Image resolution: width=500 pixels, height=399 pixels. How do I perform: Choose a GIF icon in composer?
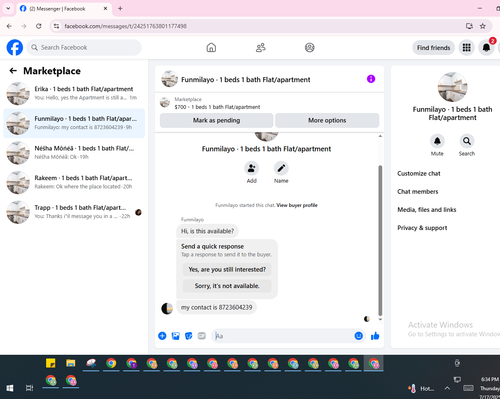[202, 336]
